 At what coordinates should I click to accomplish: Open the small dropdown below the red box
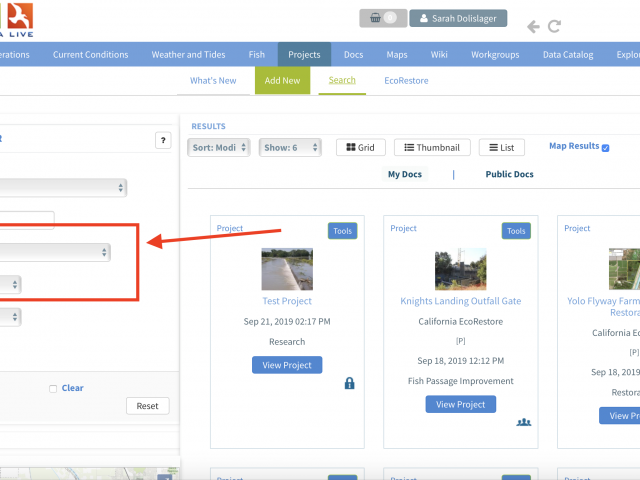pos(11,317)
